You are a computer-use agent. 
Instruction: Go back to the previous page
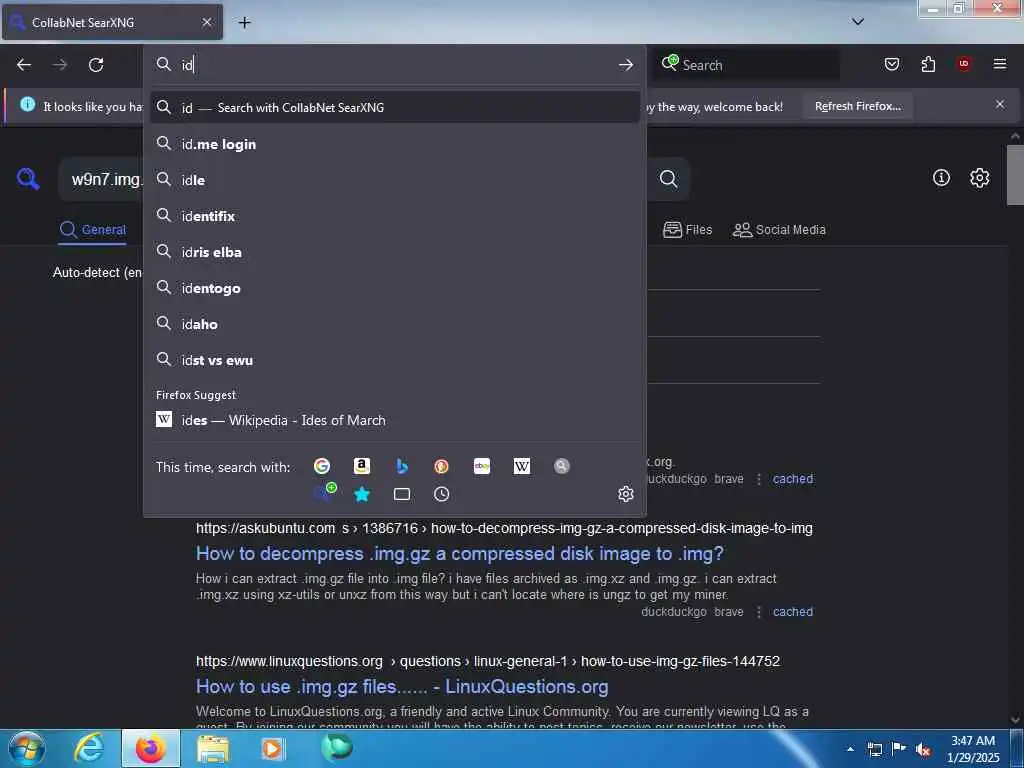pos(24,65)
